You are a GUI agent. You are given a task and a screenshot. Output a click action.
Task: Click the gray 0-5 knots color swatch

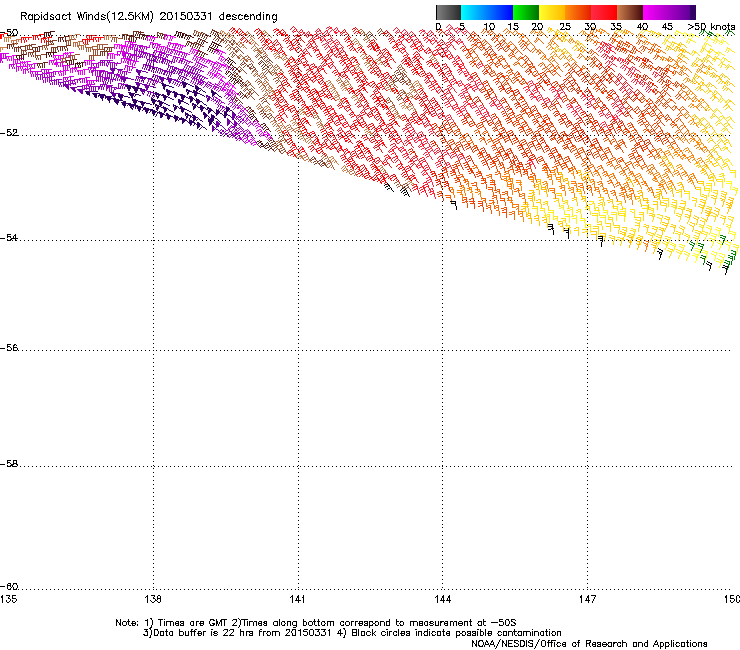click(x=448, y=12)
